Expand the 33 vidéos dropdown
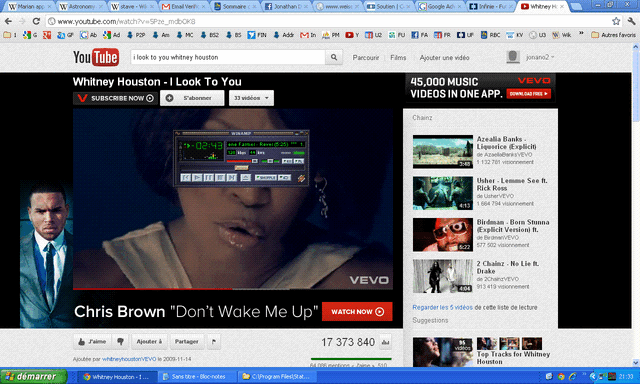The width and height of the screenshot is (640, 384). [251, 98]
